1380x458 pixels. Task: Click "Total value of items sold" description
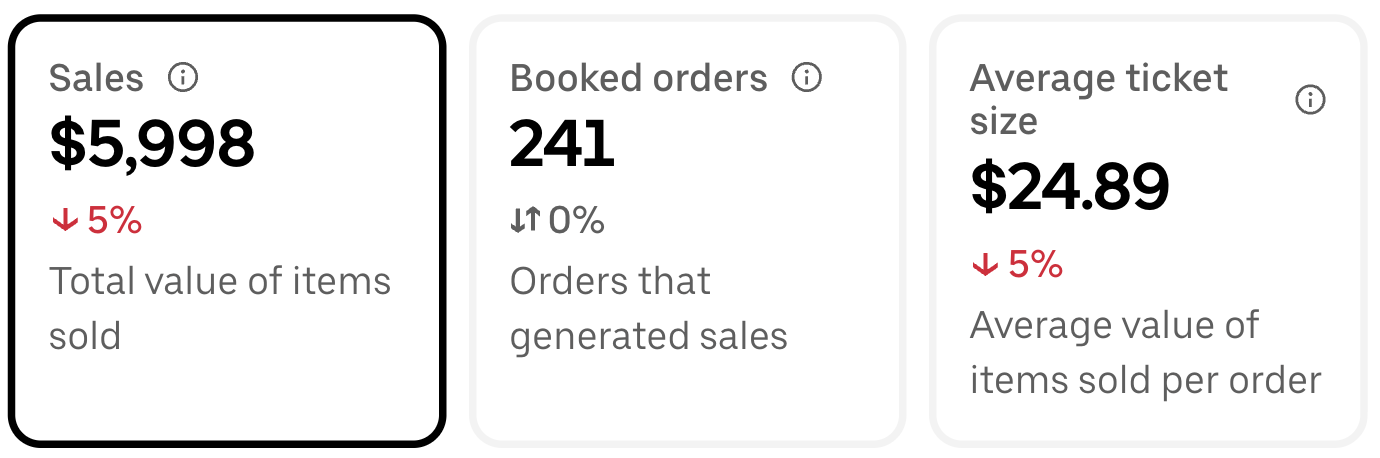pyautogui.click(x=220, y=308)
